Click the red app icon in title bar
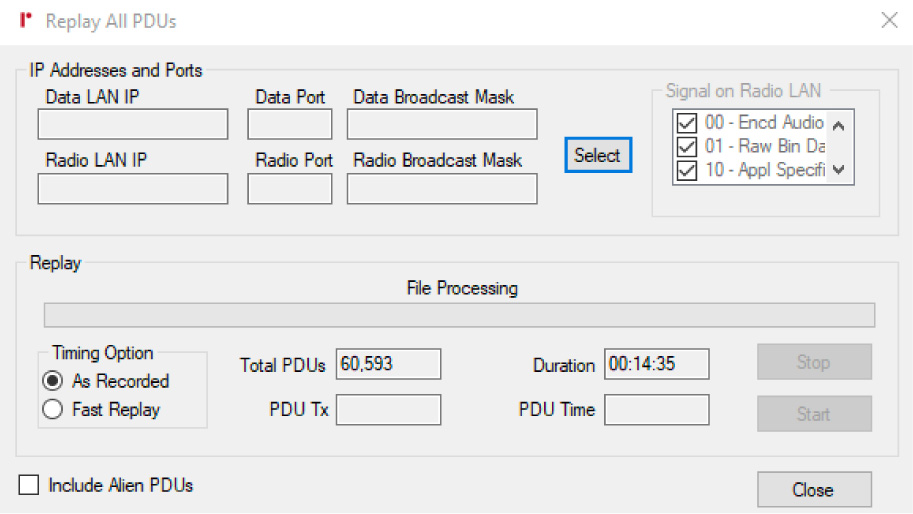The image size is (913, 514). point(25,20)
